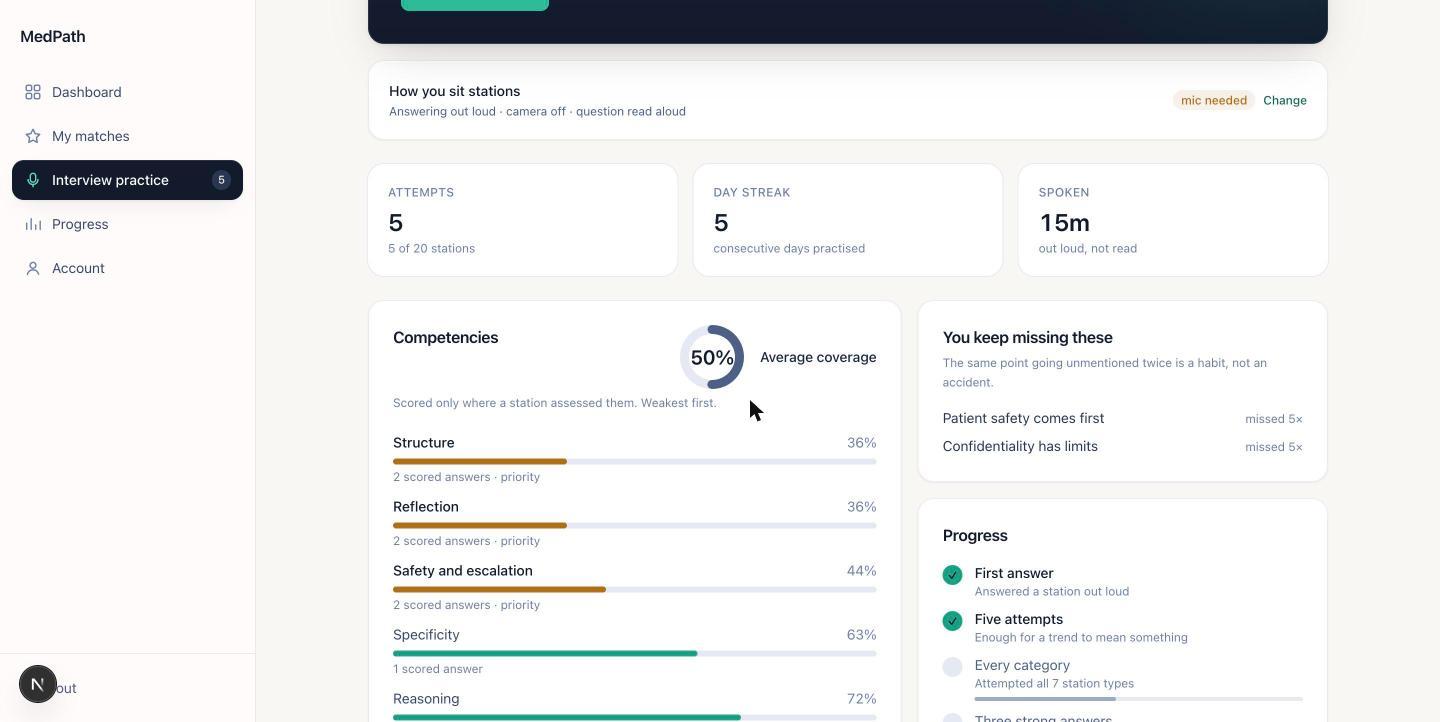Click the Competencies heading
The height and width of the screenshot is (722, 1440).
[446, 338]
